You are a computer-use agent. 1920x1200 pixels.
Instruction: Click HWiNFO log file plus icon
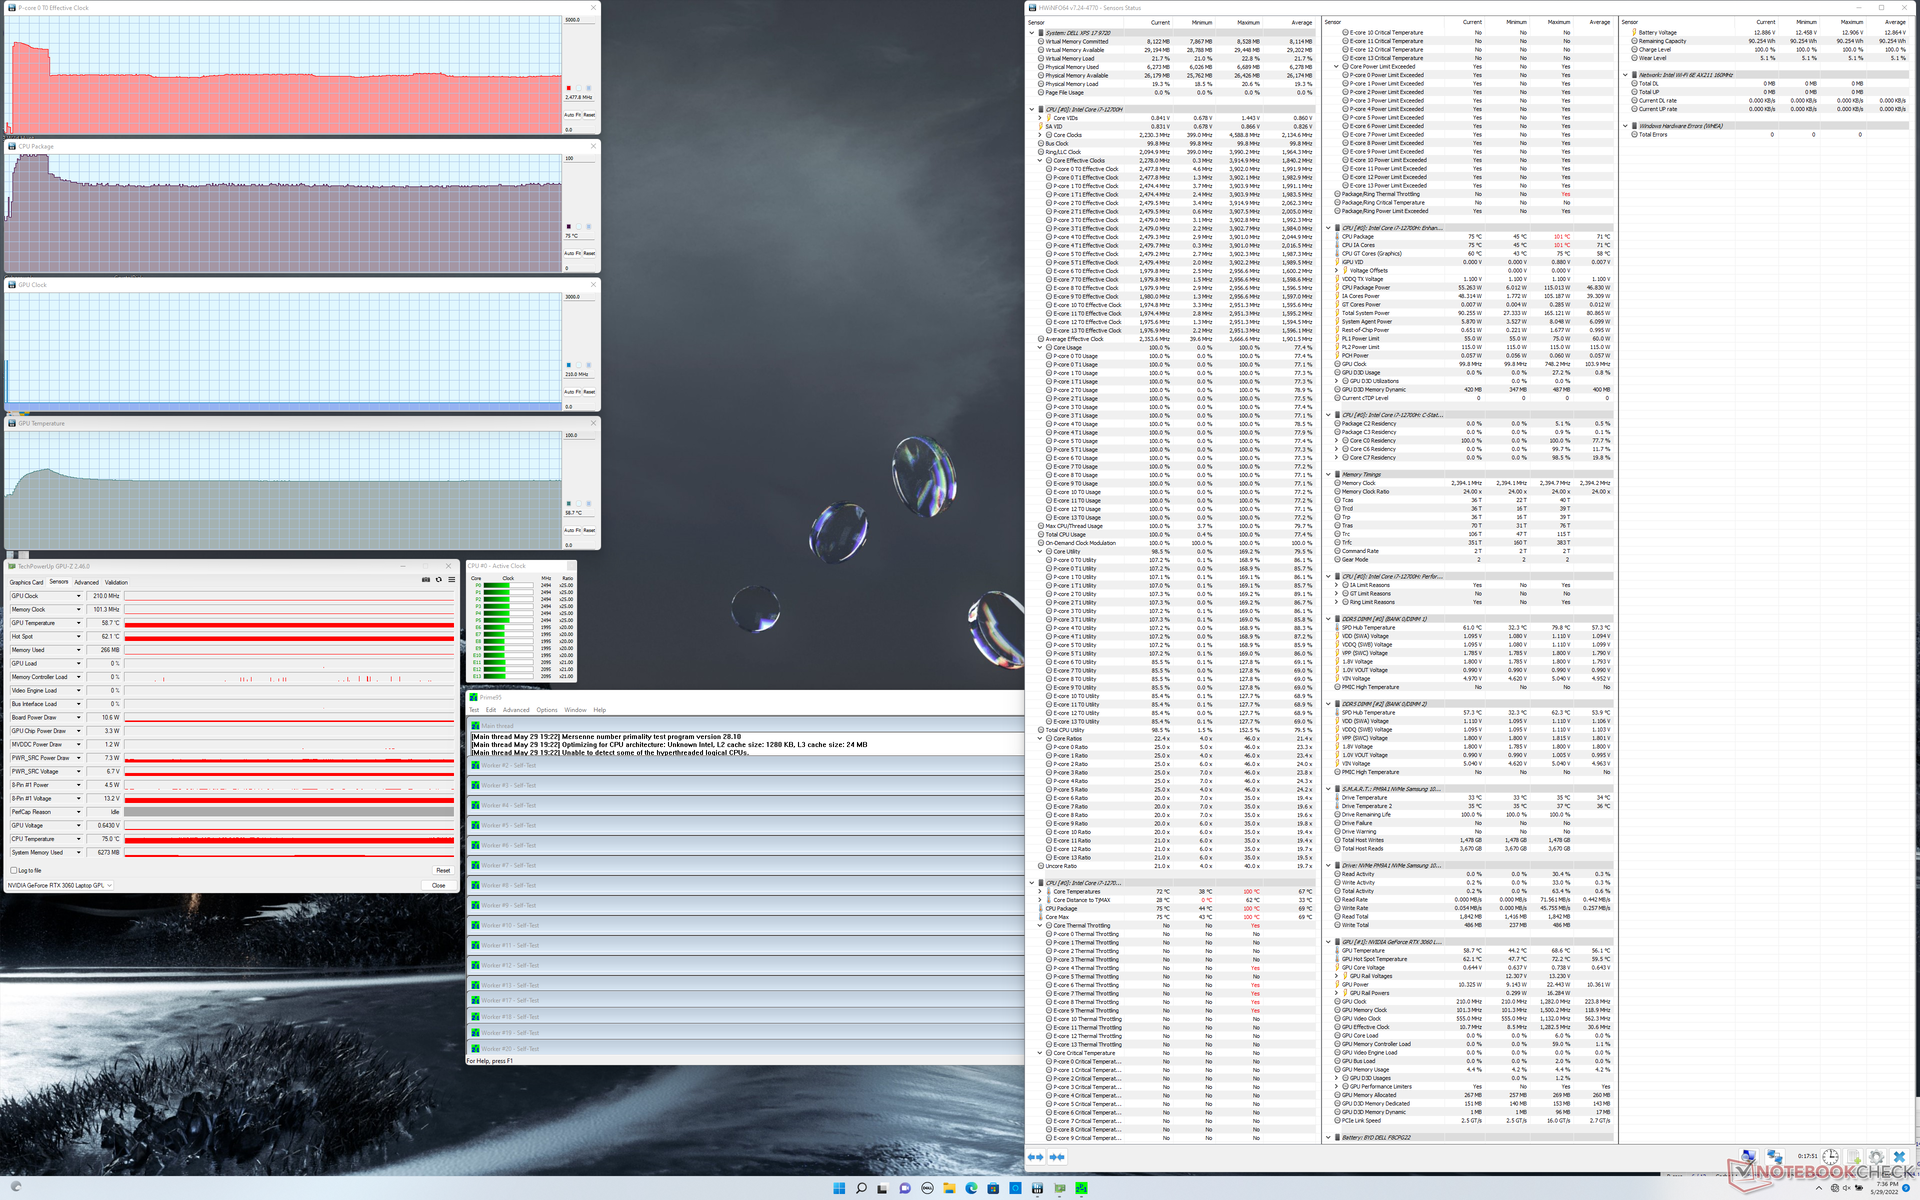pyautogui.click(x=1853, y=1157)
